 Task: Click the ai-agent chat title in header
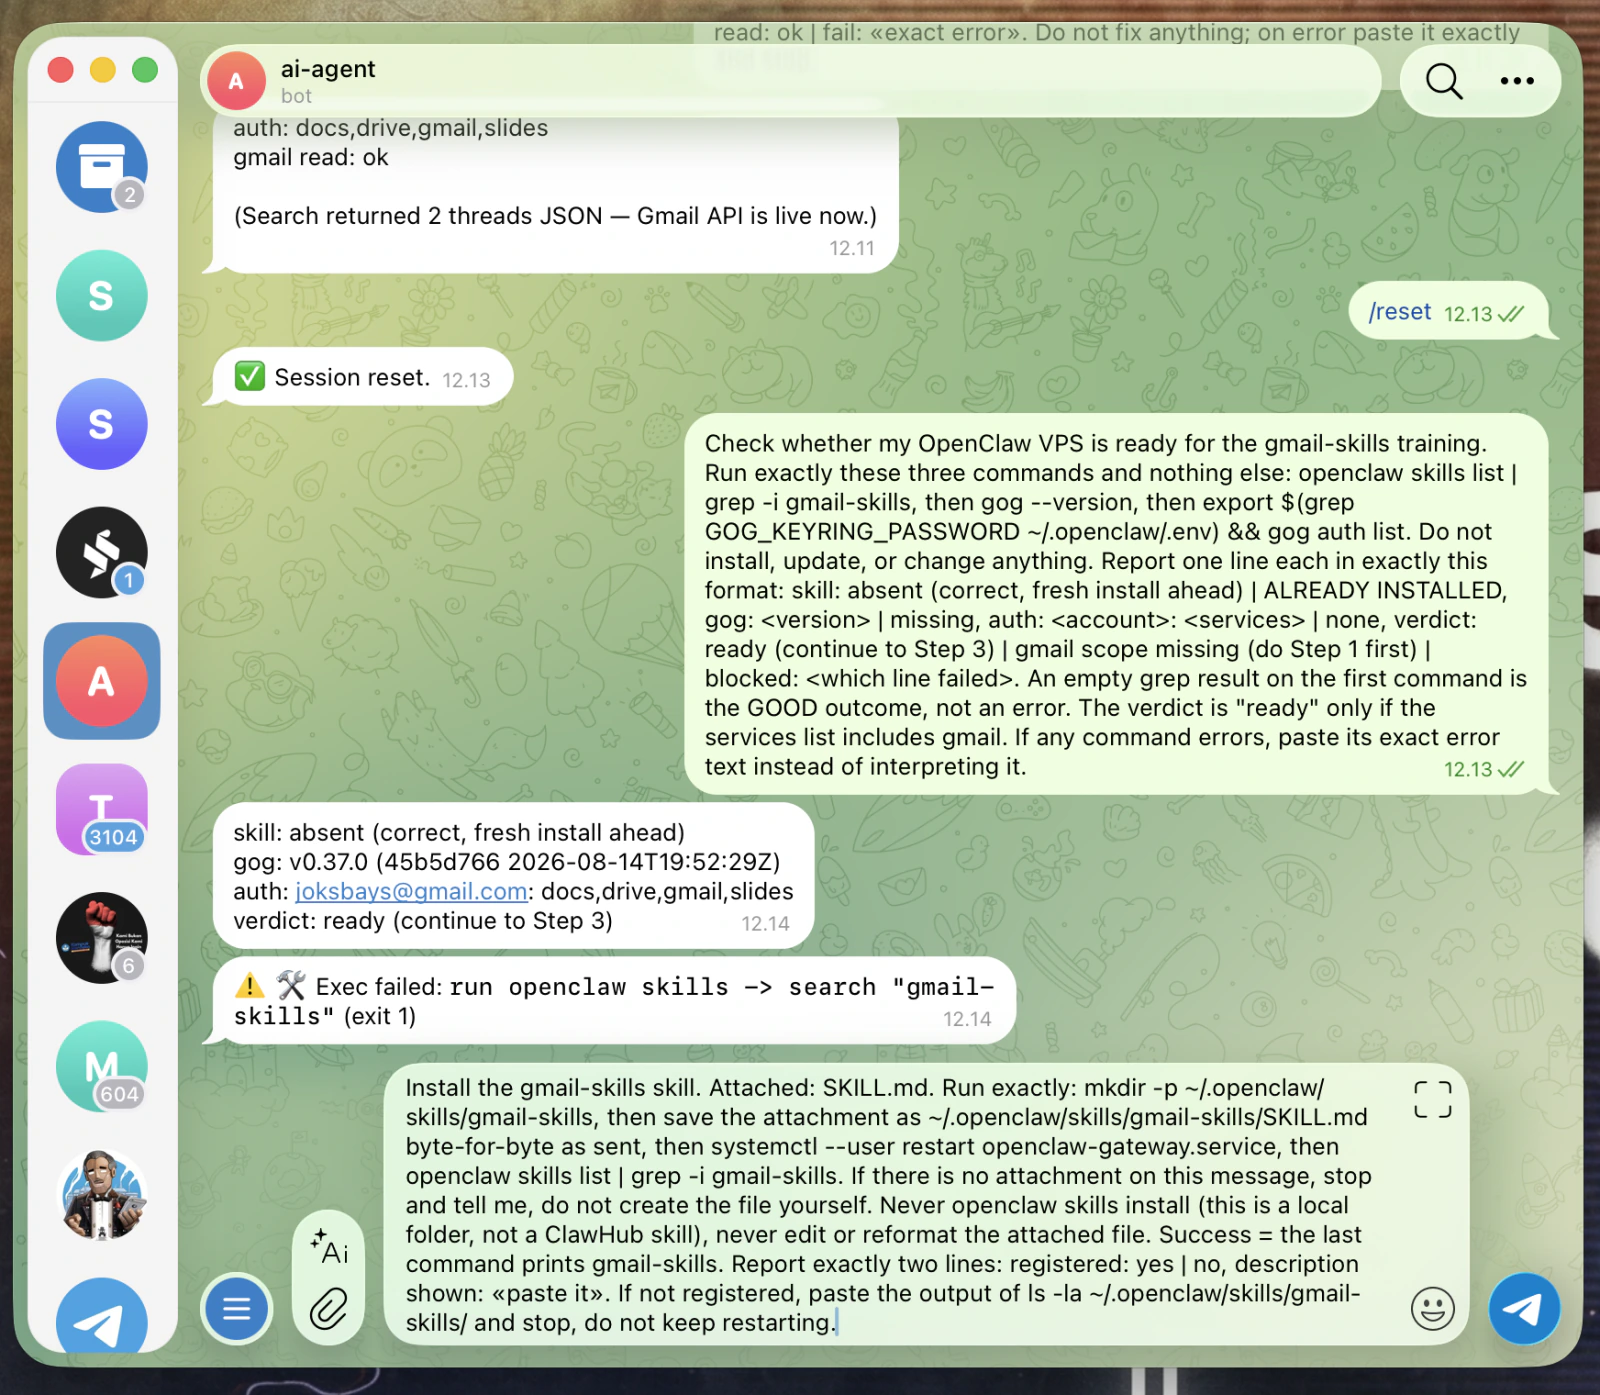328,69
